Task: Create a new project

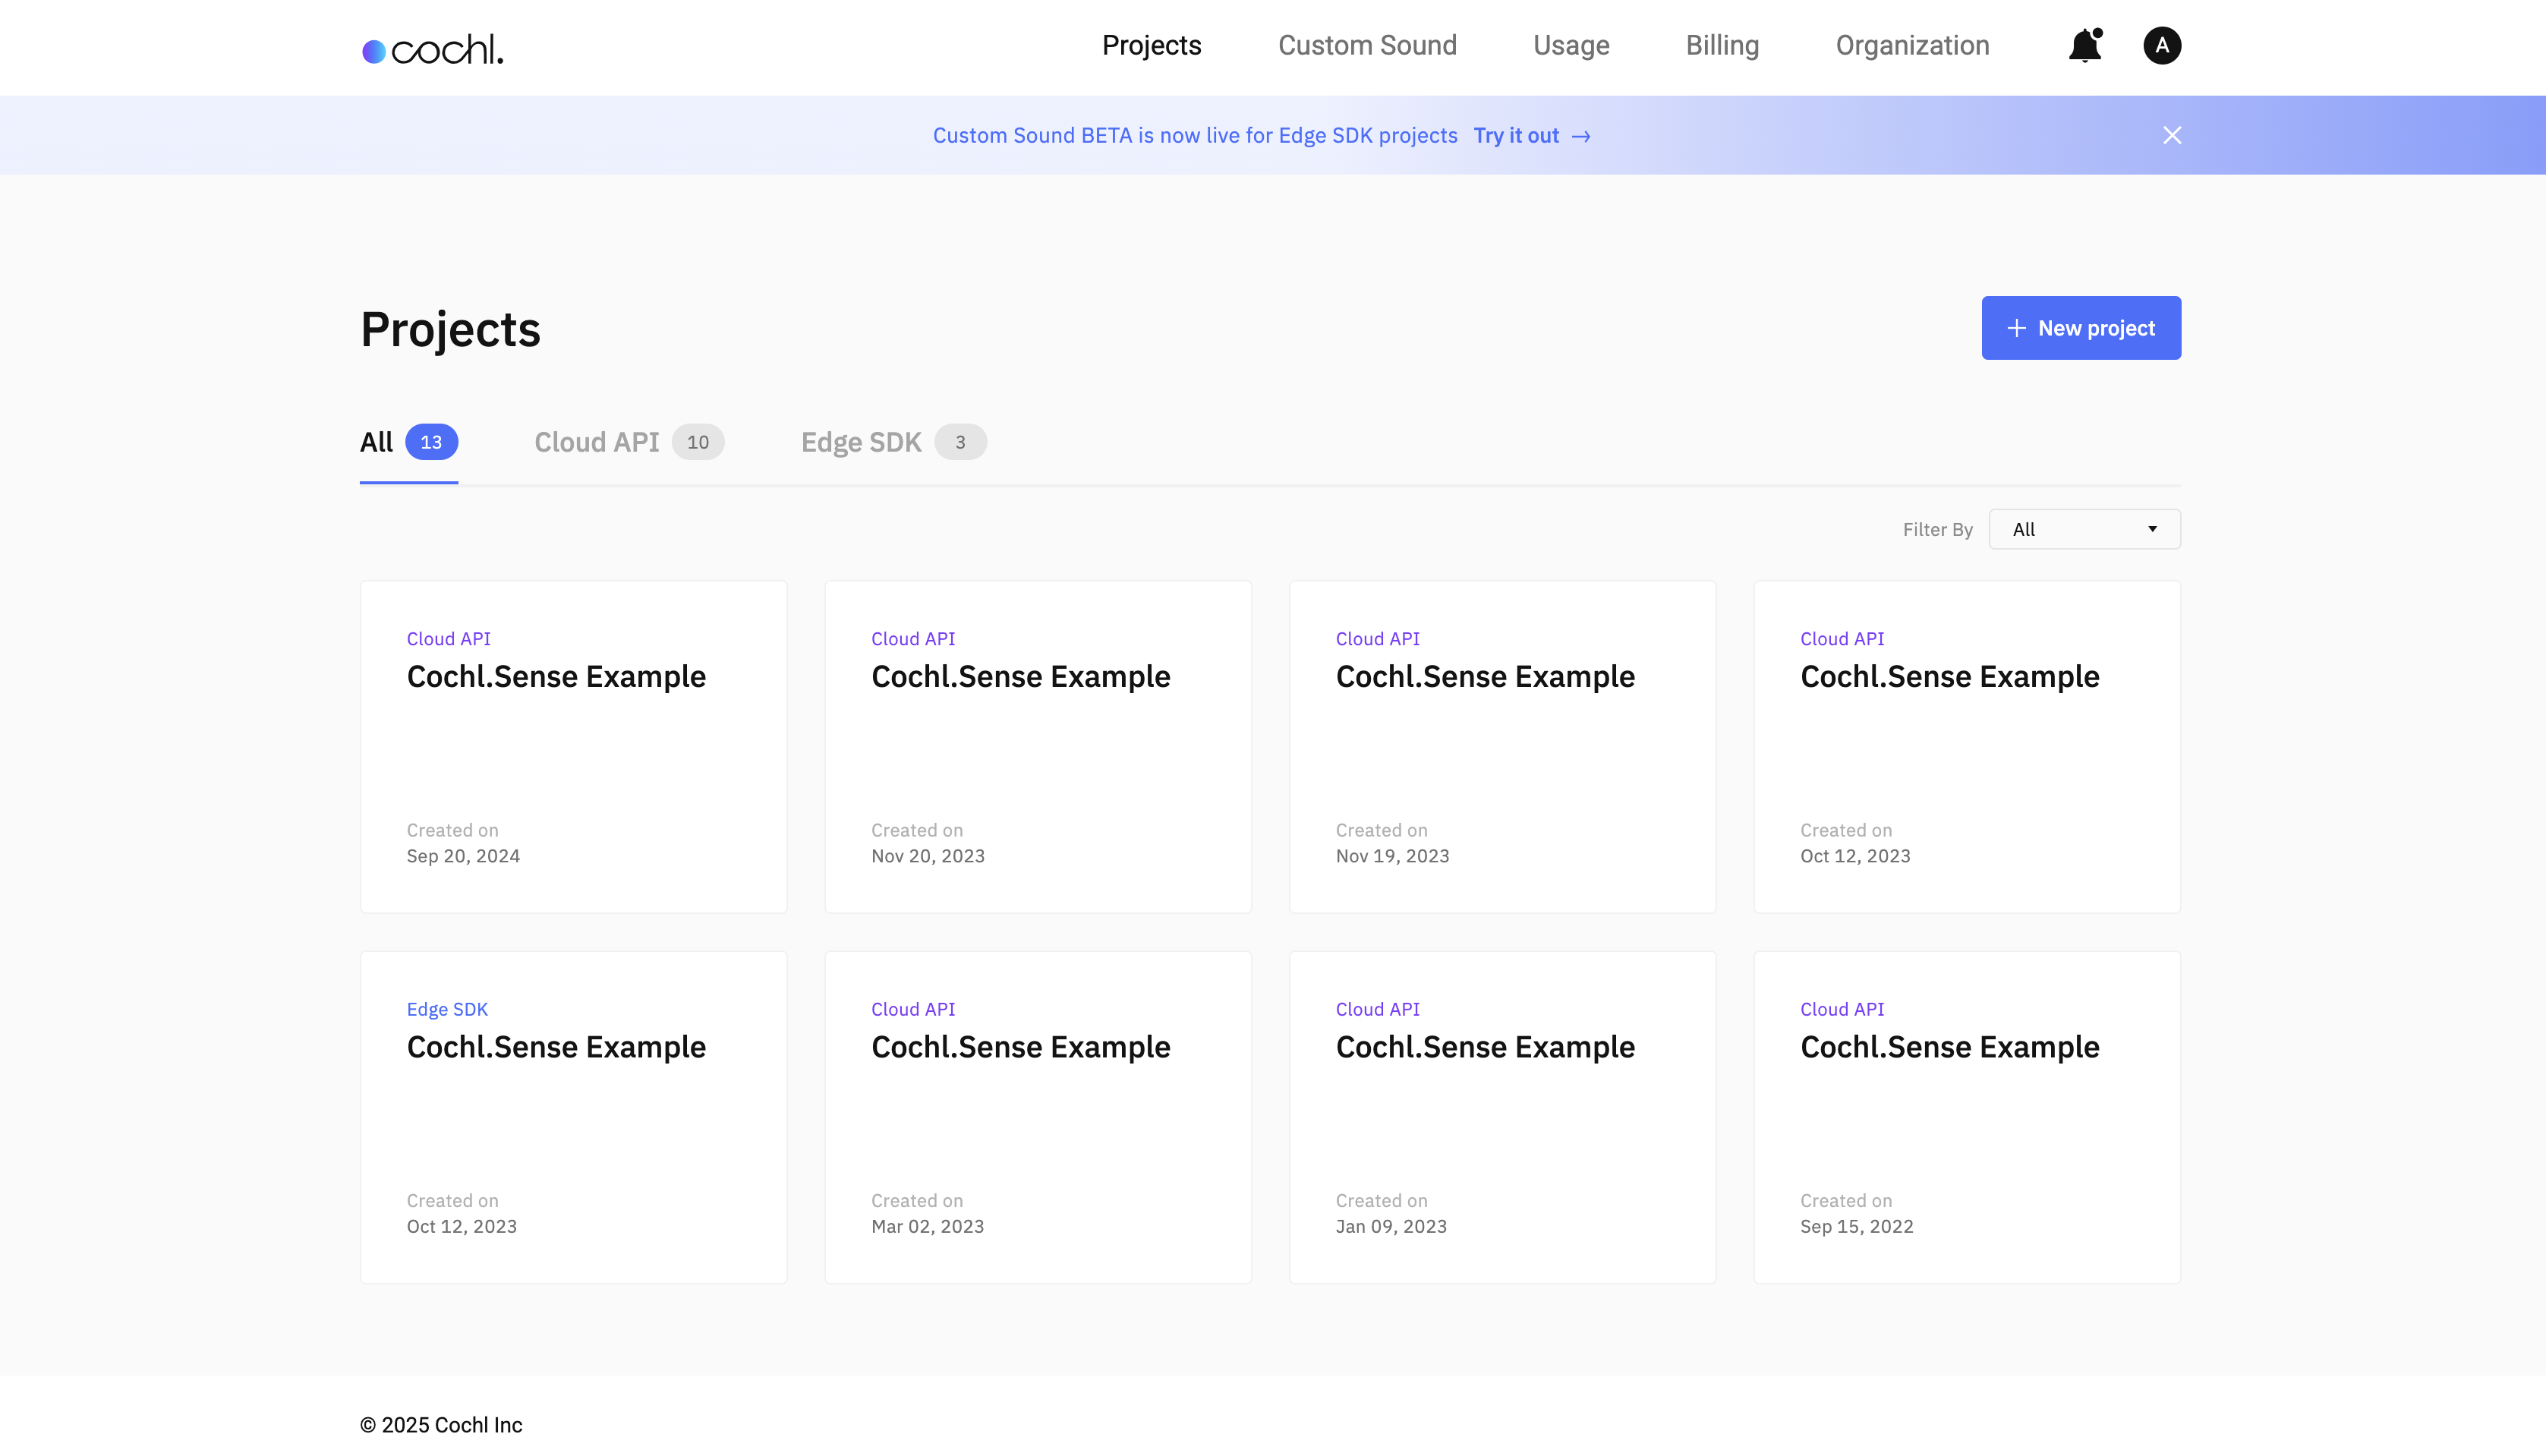Action: click(x=2081, y=328)
